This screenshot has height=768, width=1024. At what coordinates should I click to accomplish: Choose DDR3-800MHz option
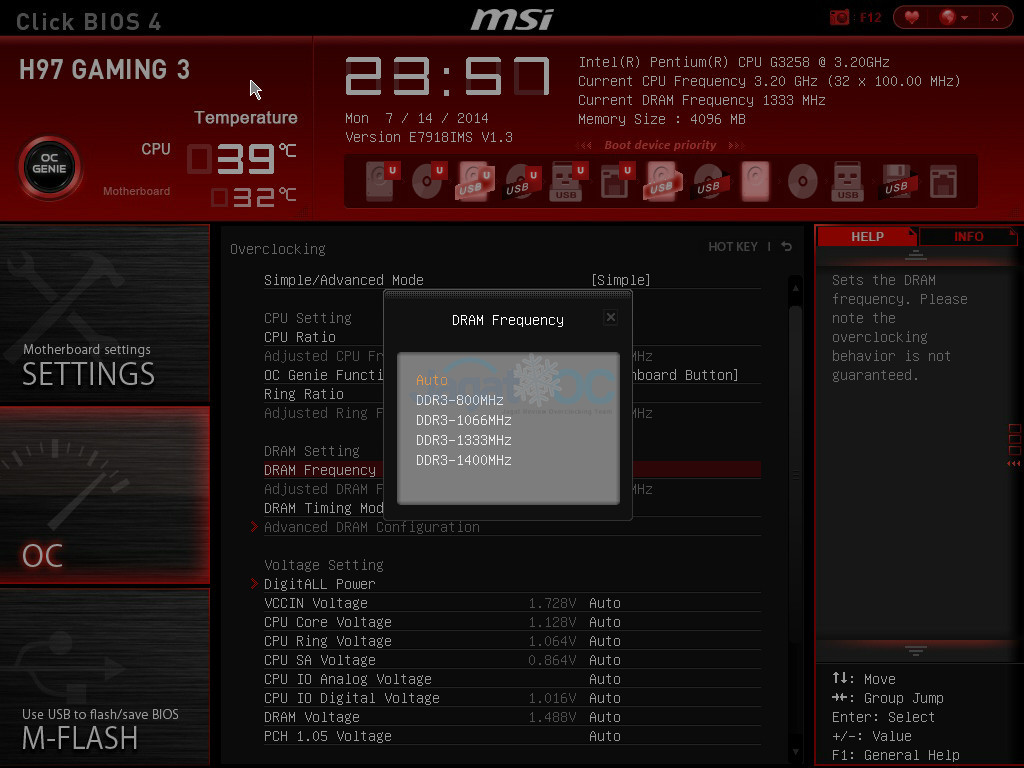pyautogui.click(x=459, y=400)
